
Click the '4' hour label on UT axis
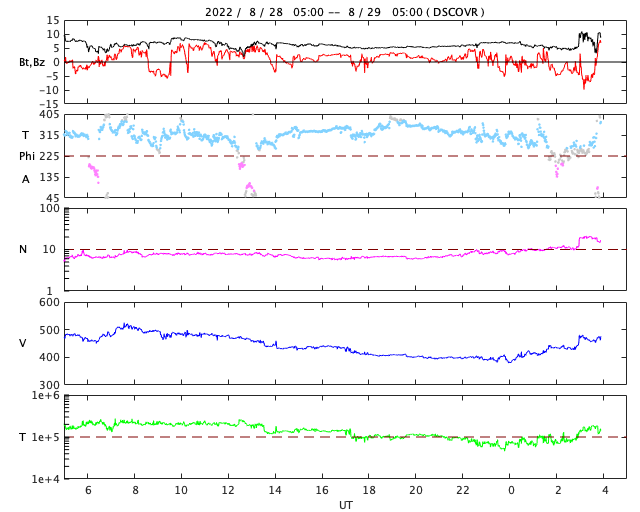605,490
